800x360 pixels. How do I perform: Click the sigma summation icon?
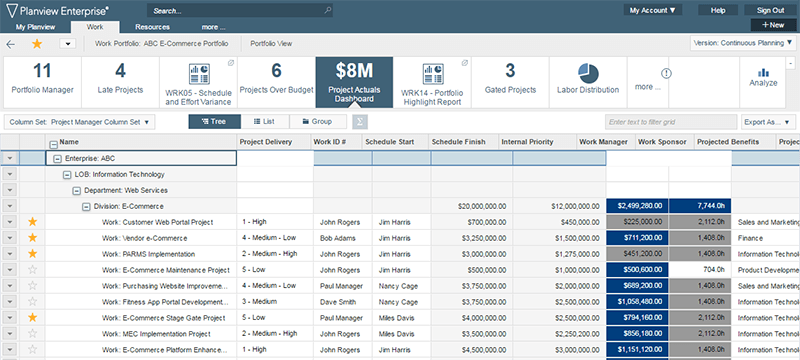(x=360, y=122)
